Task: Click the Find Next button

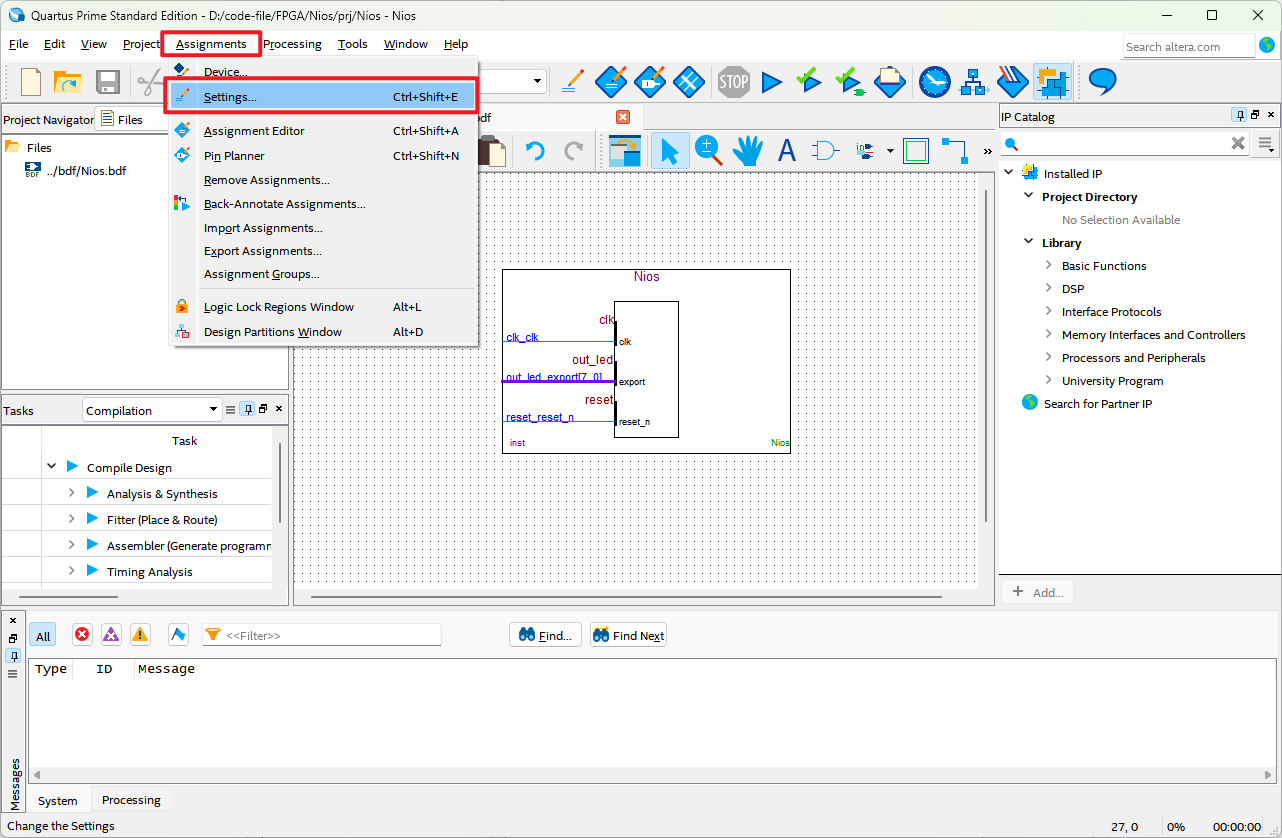Action: 628,635
